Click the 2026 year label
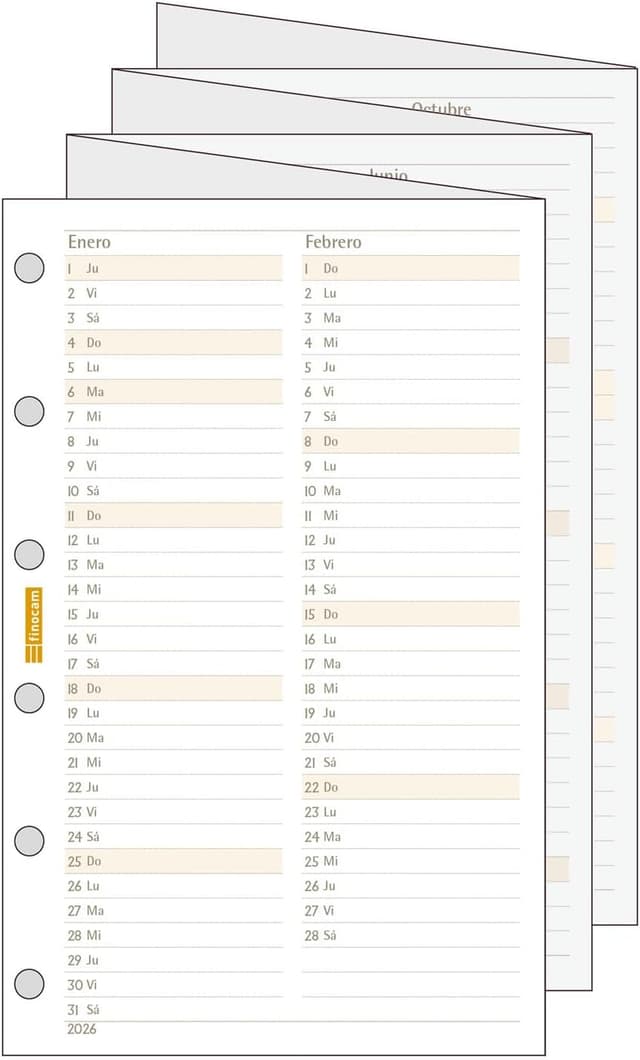640x1060 pixels. point(82,1028)
